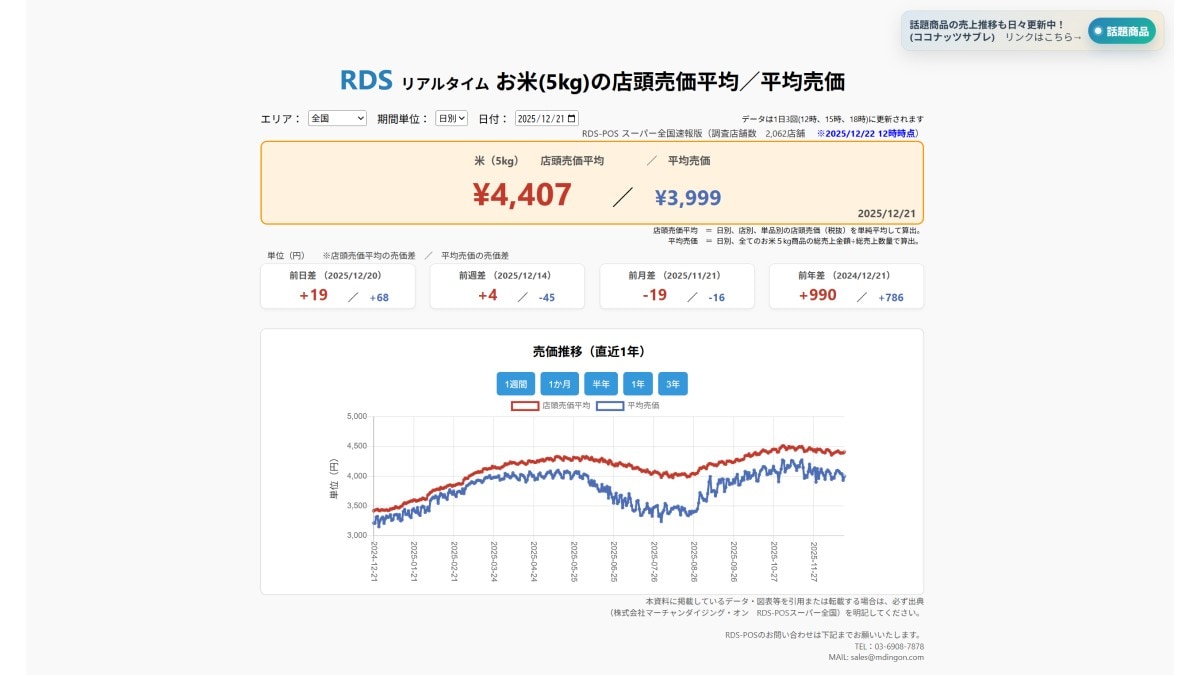Click the circle icon inside 話題商品 badge
1200x675 pixels.
coord(1099,31)
